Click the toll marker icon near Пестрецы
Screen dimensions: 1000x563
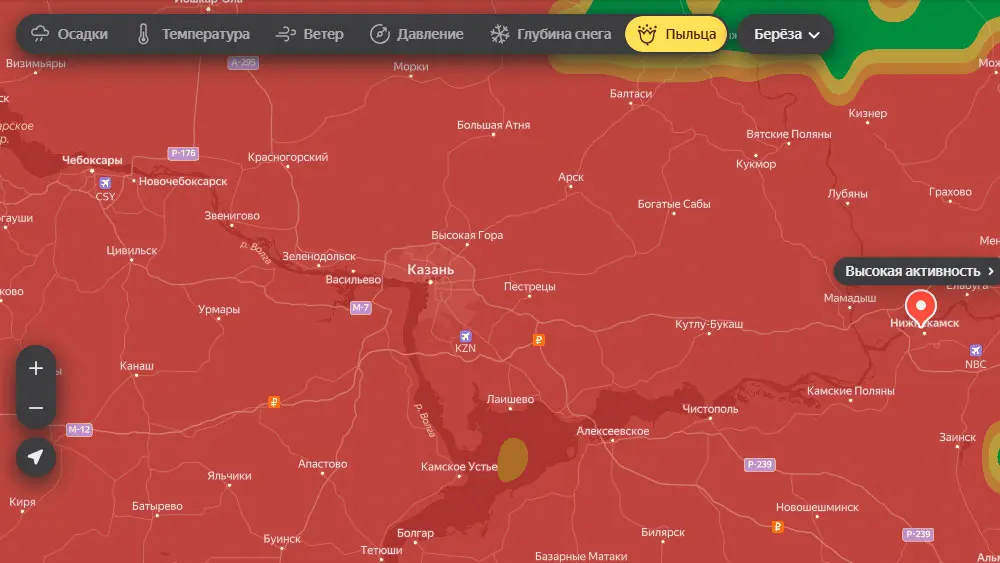[539, 340]
